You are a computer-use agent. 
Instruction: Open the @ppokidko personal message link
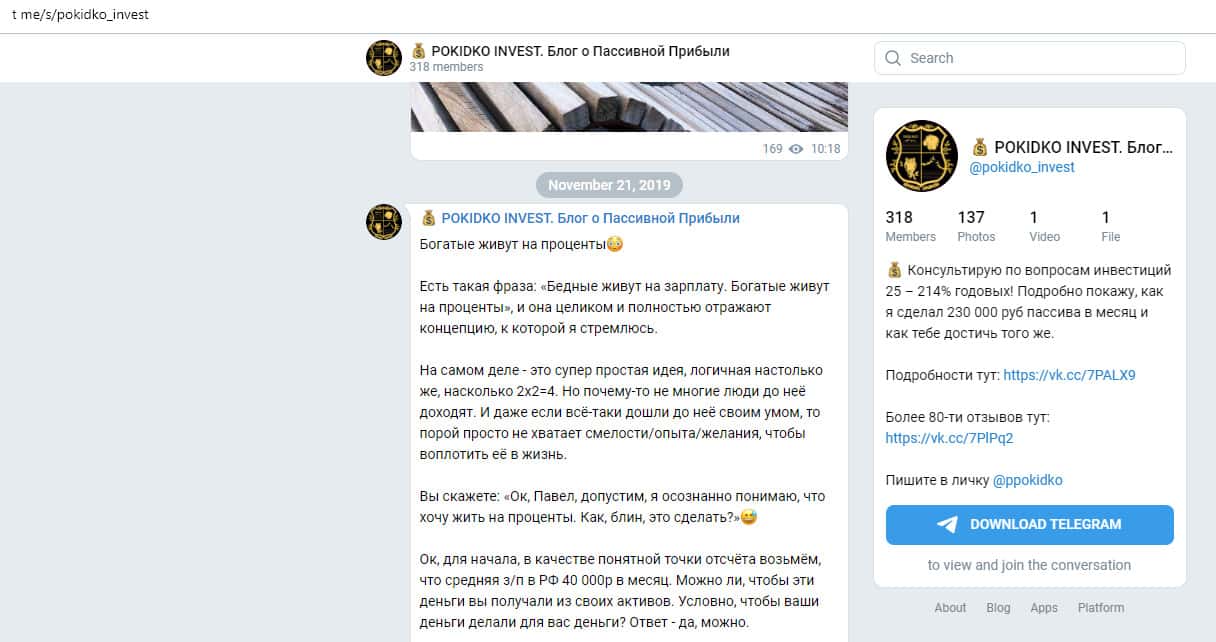point(1028,480)
